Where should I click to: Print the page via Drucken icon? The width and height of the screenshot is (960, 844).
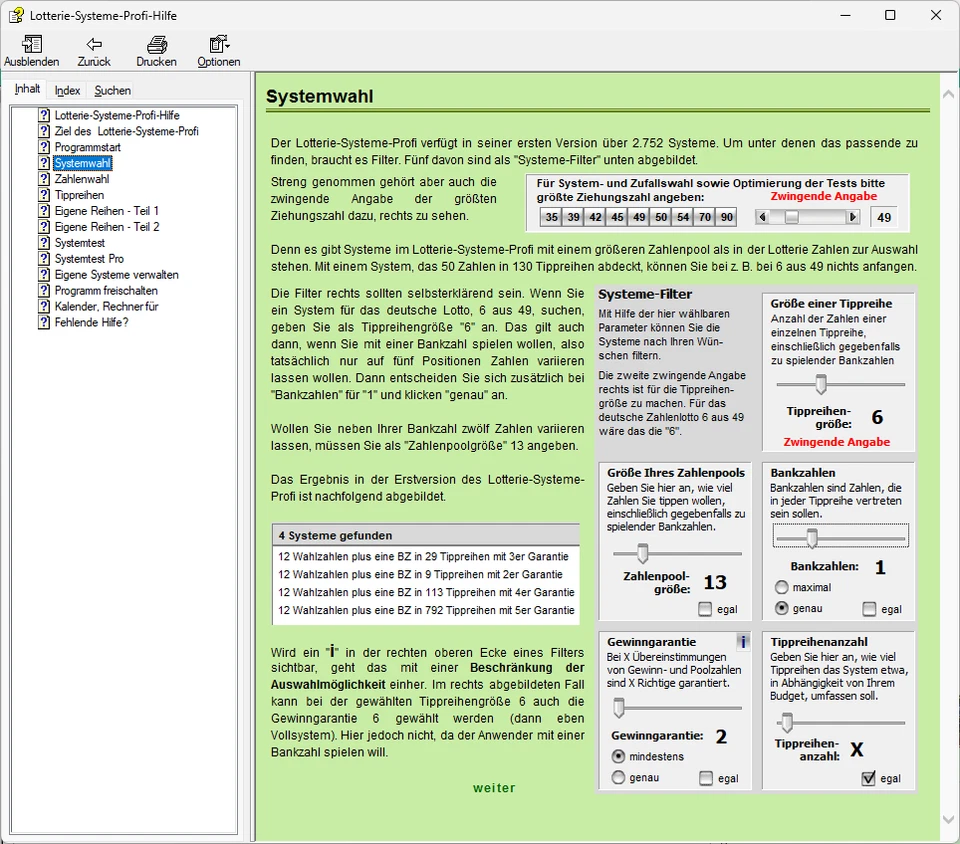156,45
